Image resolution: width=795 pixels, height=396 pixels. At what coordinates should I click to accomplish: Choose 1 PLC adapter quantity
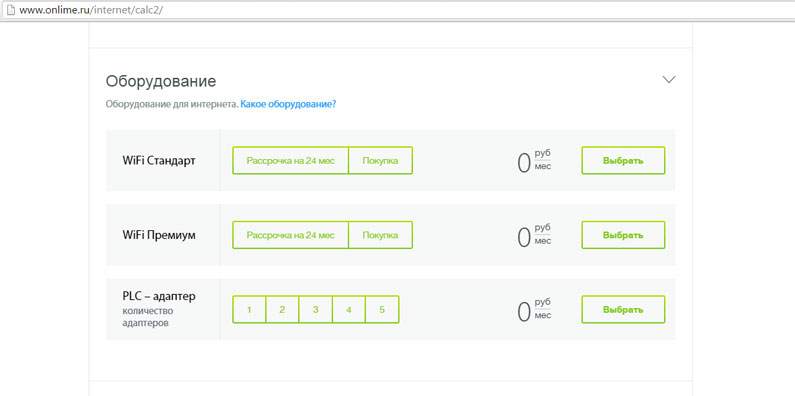click(x=249, y=310)
